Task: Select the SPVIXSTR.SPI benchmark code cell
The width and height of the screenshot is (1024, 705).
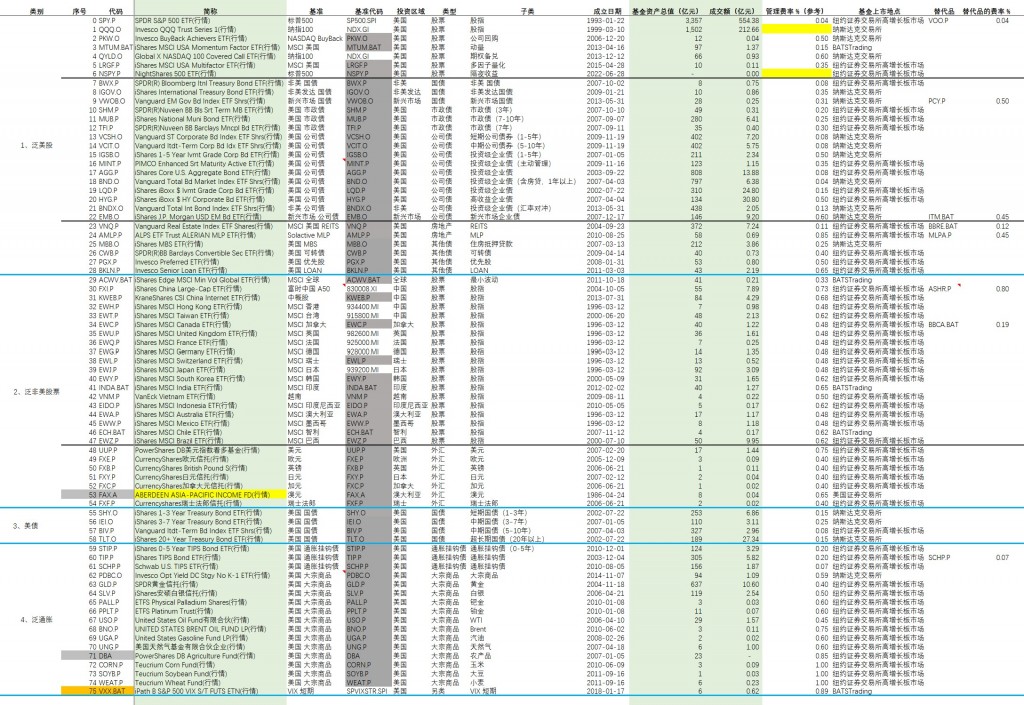Action: 366,691
